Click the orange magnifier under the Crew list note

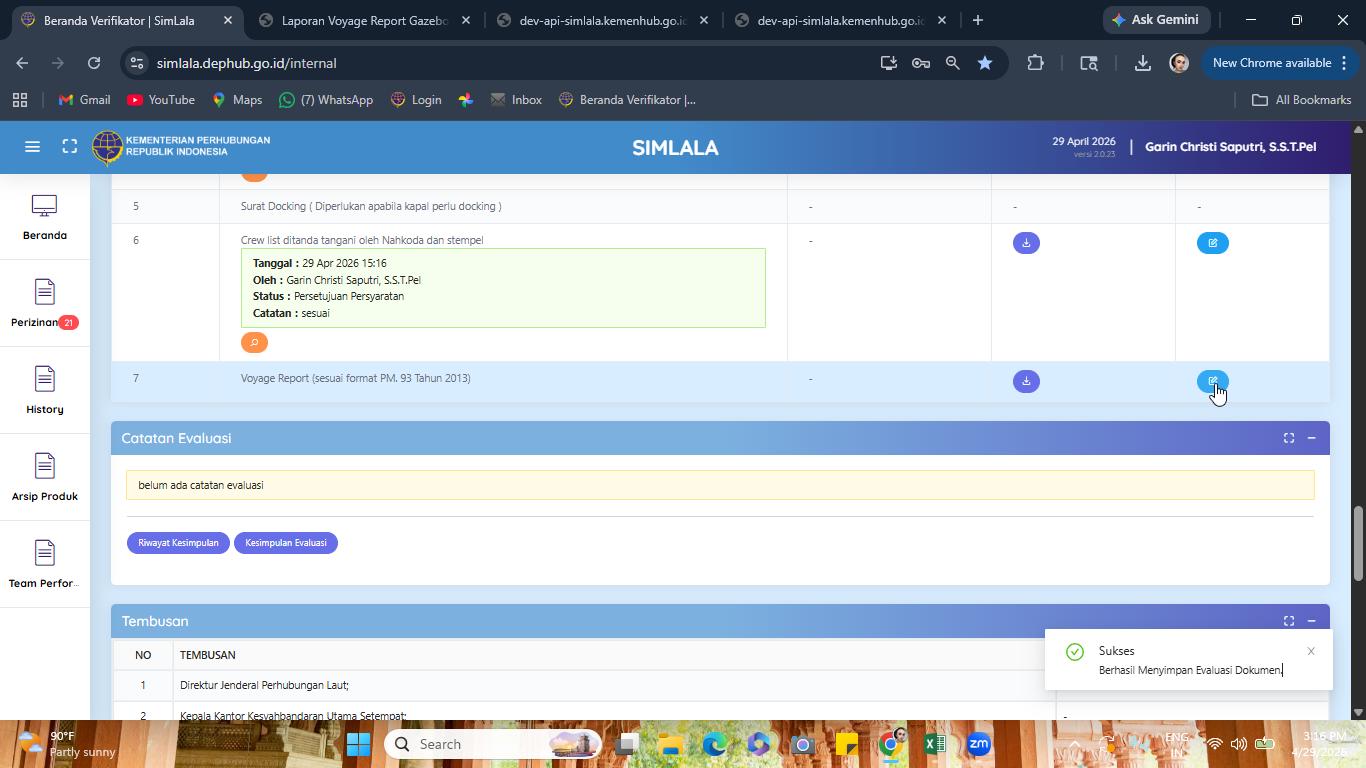coord(254,343)
